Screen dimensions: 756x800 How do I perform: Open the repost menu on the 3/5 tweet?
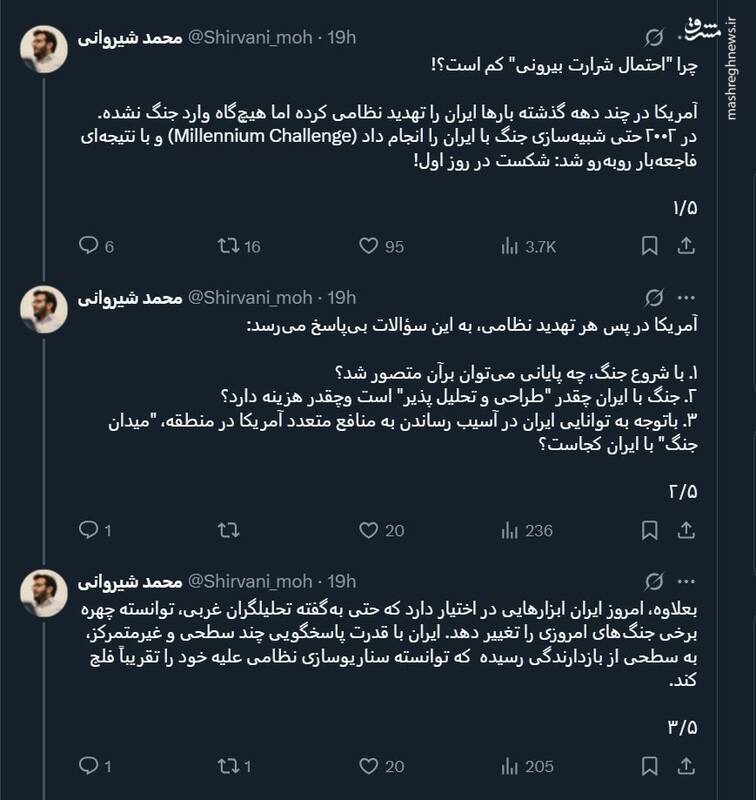[229, 767]
